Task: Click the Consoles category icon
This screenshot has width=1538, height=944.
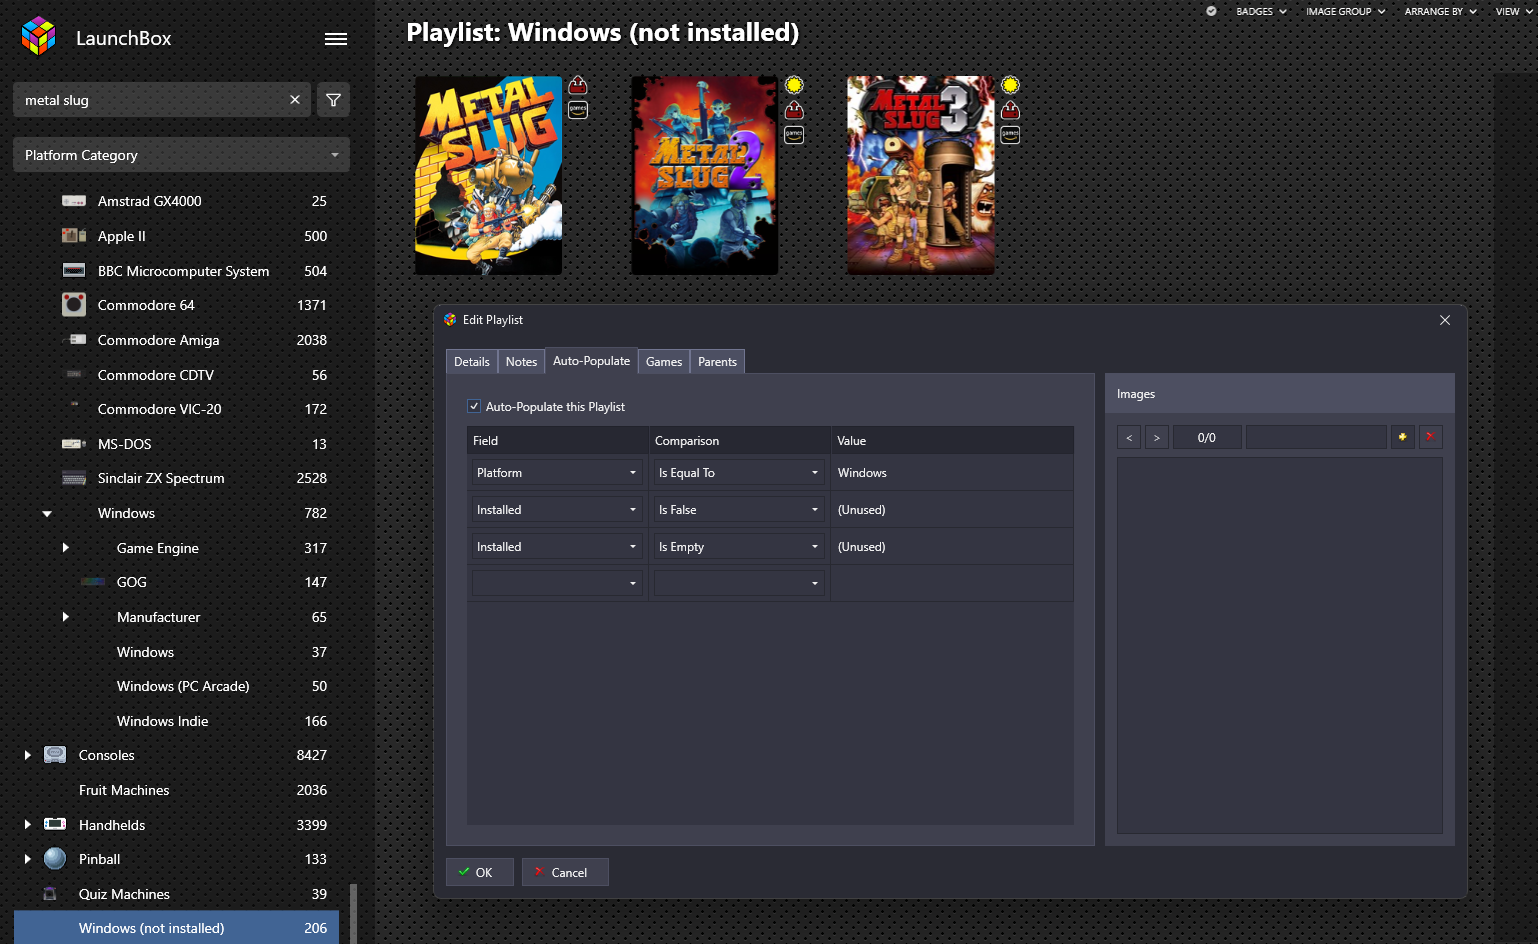Action: [x=55, y=755]
